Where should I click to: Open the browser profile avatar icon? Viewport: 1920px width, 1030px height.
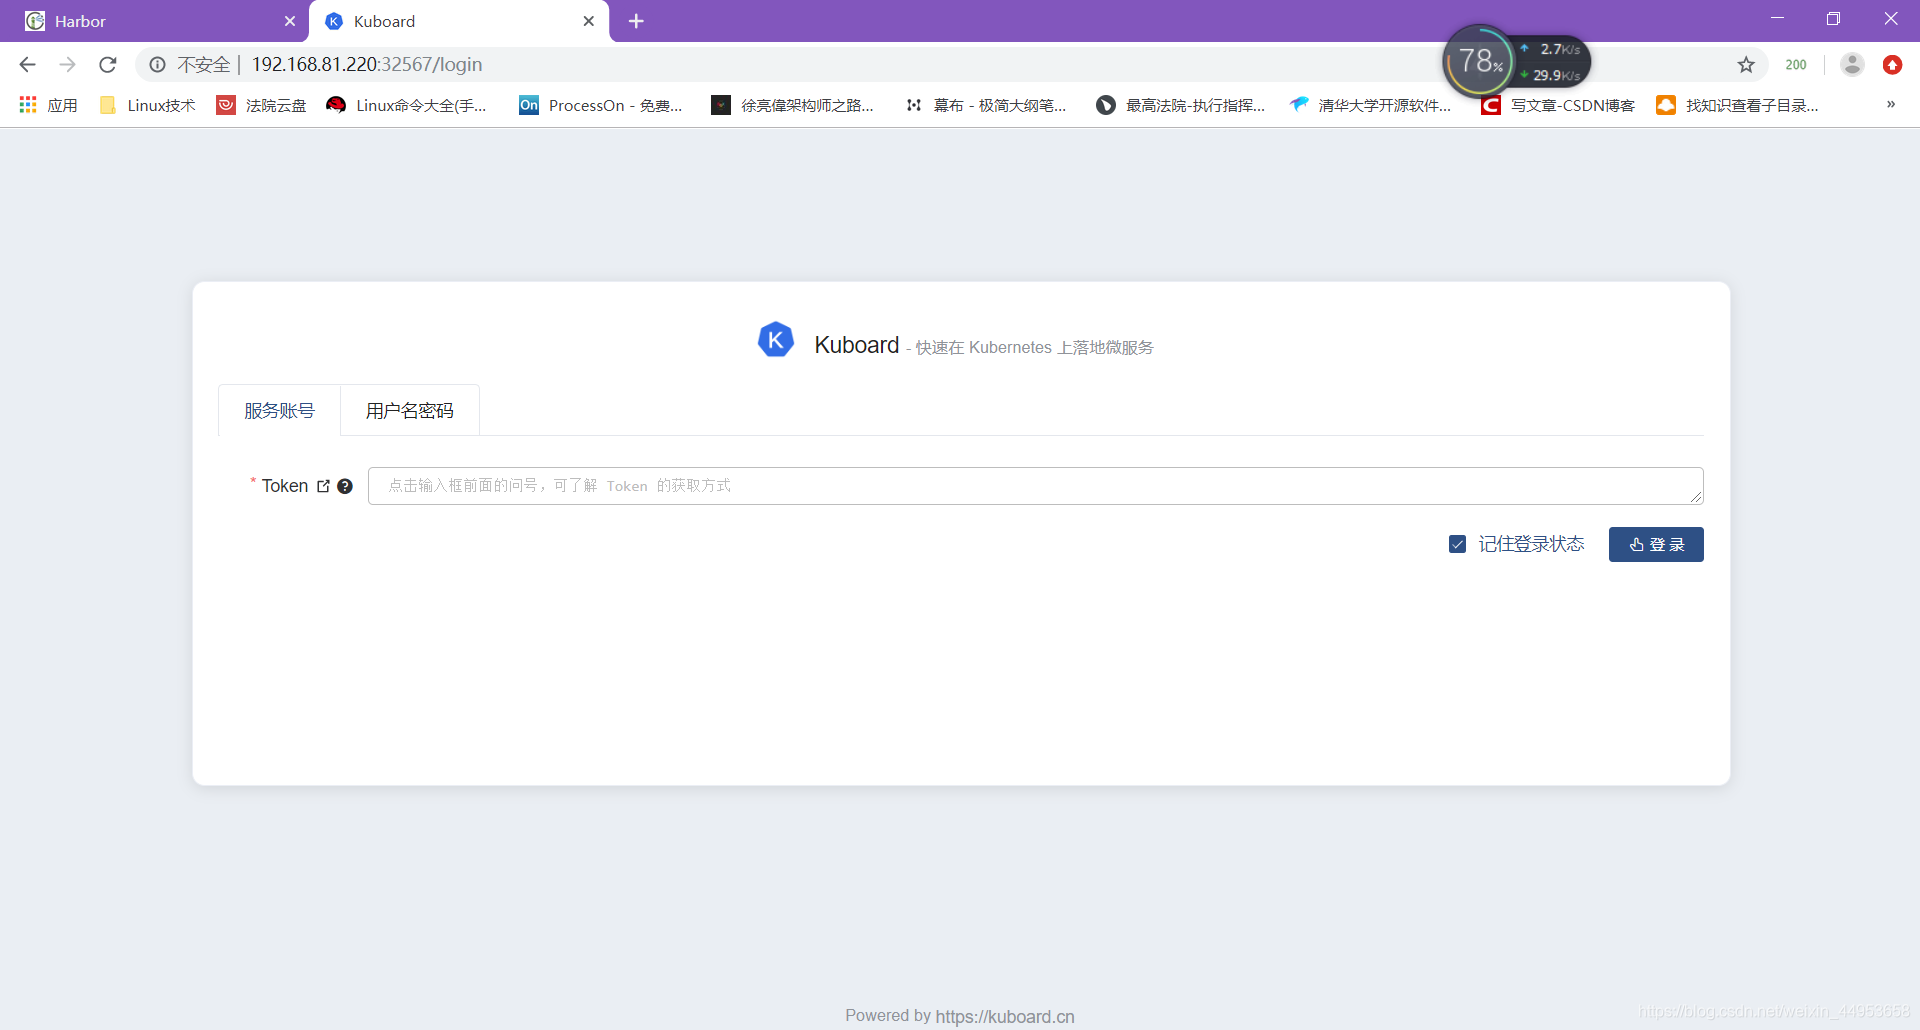pyautogui.click(x=1852, y=65)
